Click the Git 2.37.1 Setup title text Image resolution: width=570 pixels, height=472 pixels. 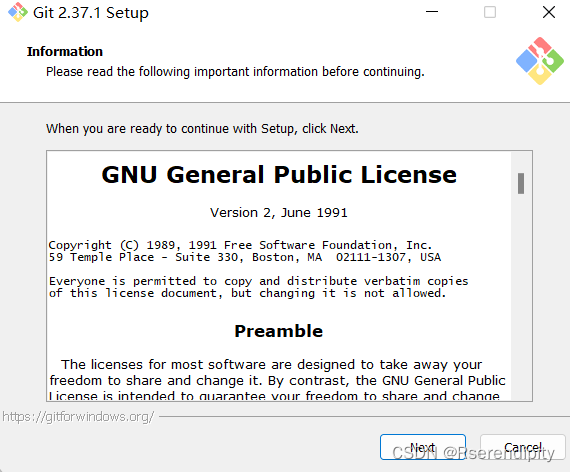(91, 13)
